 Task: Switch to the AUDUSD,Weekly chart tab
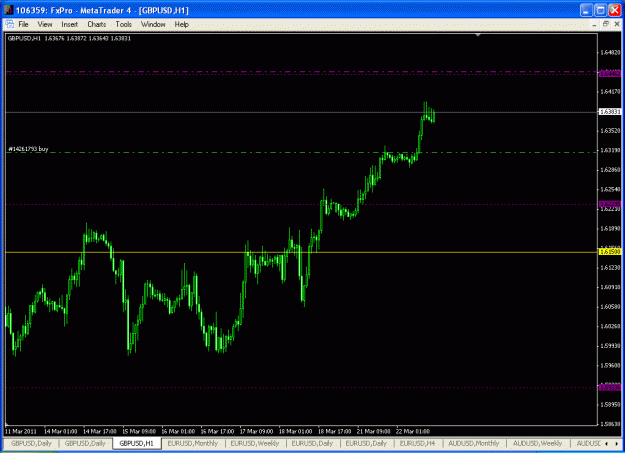pos(537,443)
